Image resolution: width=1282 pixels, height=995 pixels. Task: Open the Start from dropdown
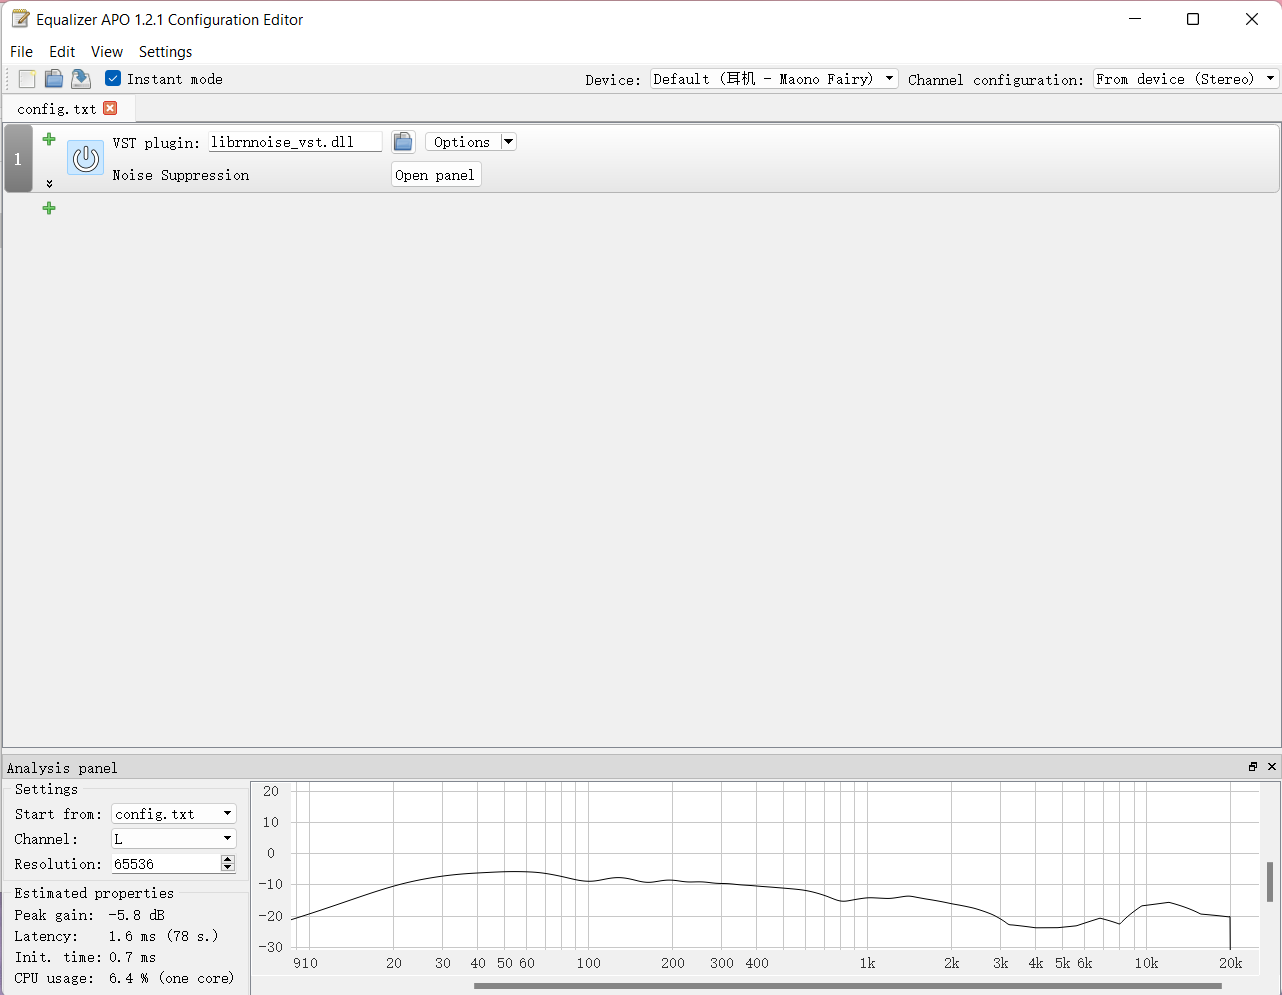coord(173,814)
